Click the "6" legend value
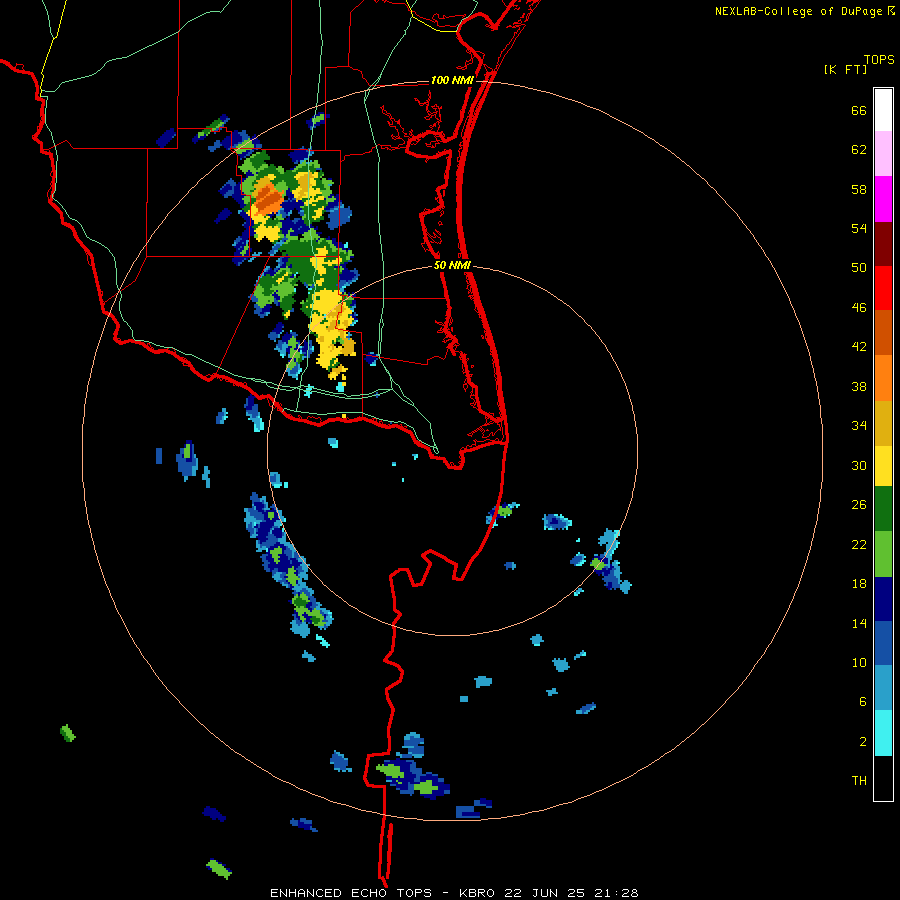The height and width of the screenshot is (900, 900). pos(863,702)
